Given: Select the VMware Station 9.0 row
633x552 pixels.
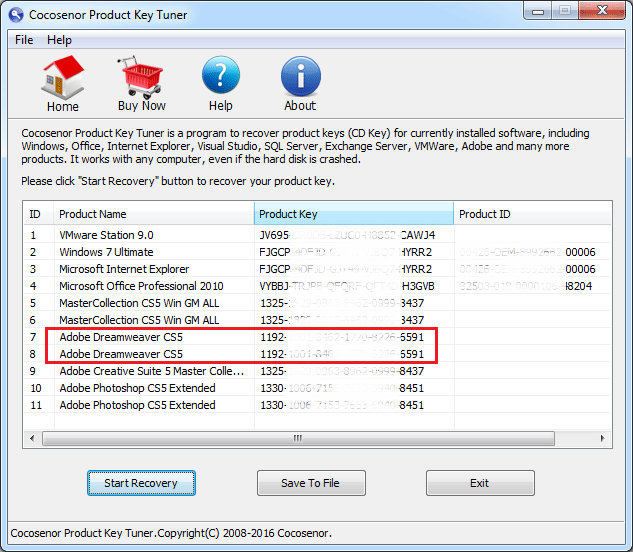Looking at the screenshot, I should pyautogui.click(x=317, y=235).
